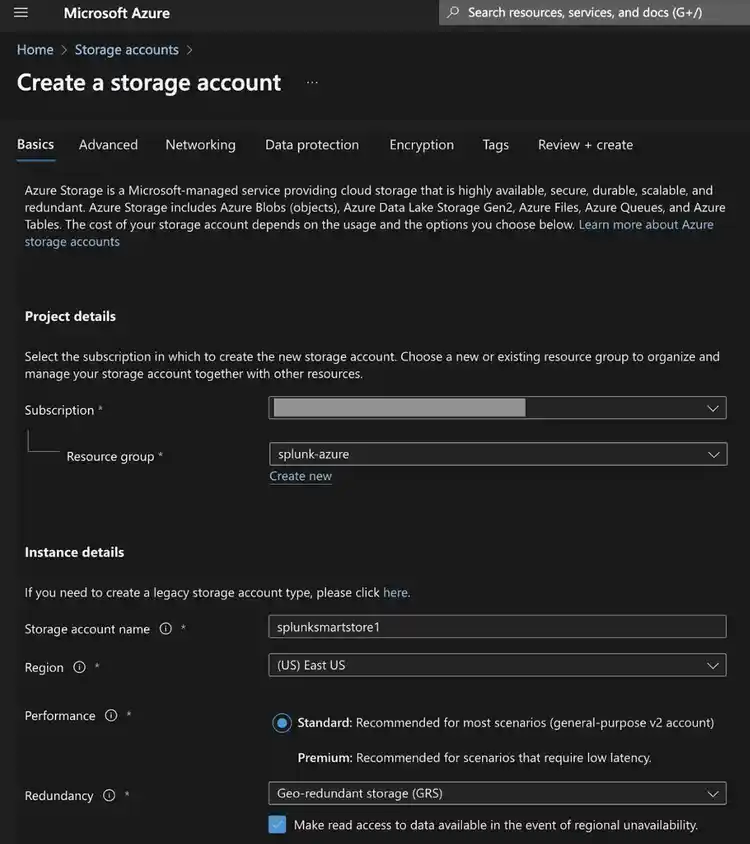The width and height of the screenshot is (750, 844).
Task: Uncheck read access for regional unavailability
Action: tap(275, 822)
